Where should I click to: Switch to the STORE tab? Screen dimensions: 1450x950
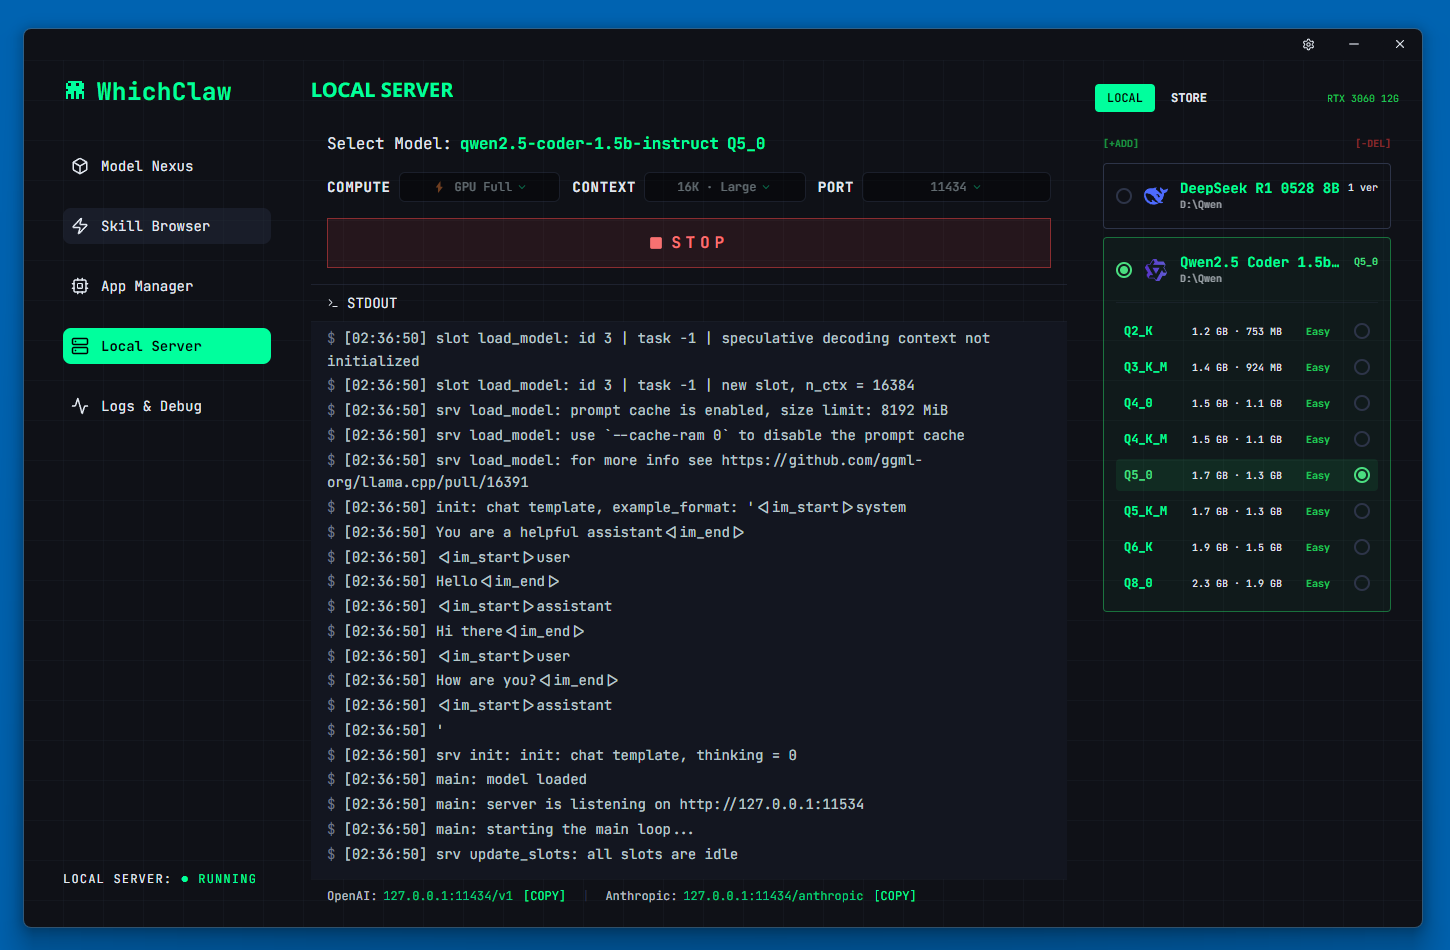pyautogui.click(x=1188, y=97)
